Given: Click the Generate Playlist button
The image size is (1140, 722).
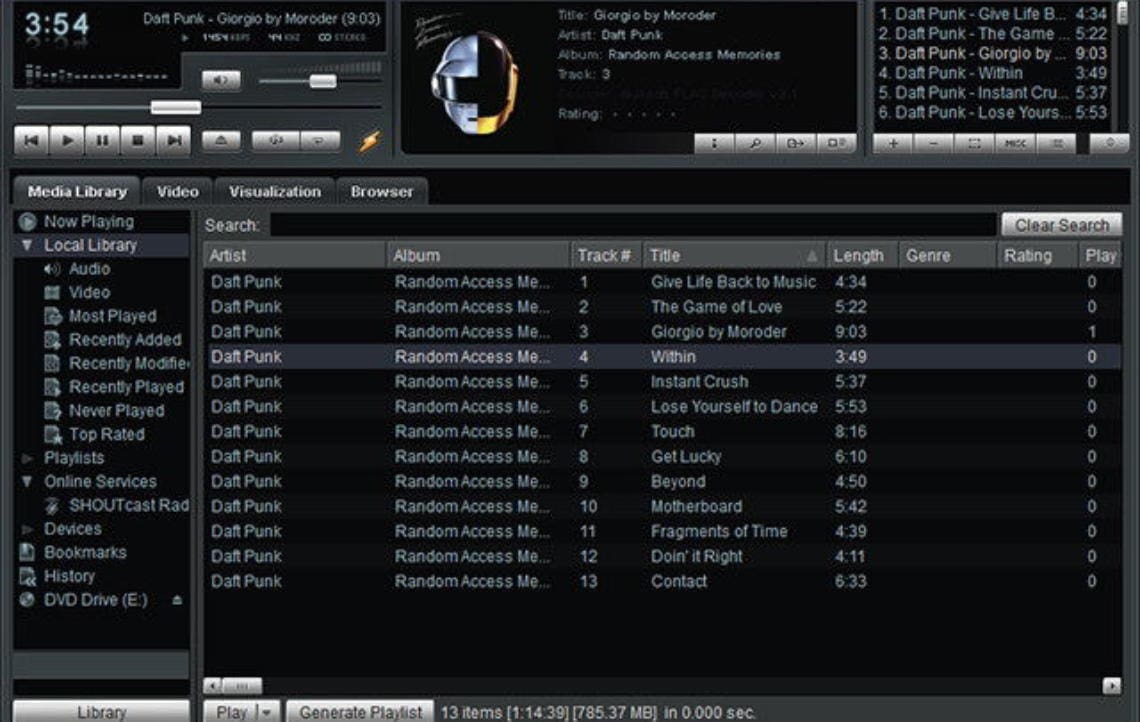Looking at the screenshot, I should coord(360,712).
